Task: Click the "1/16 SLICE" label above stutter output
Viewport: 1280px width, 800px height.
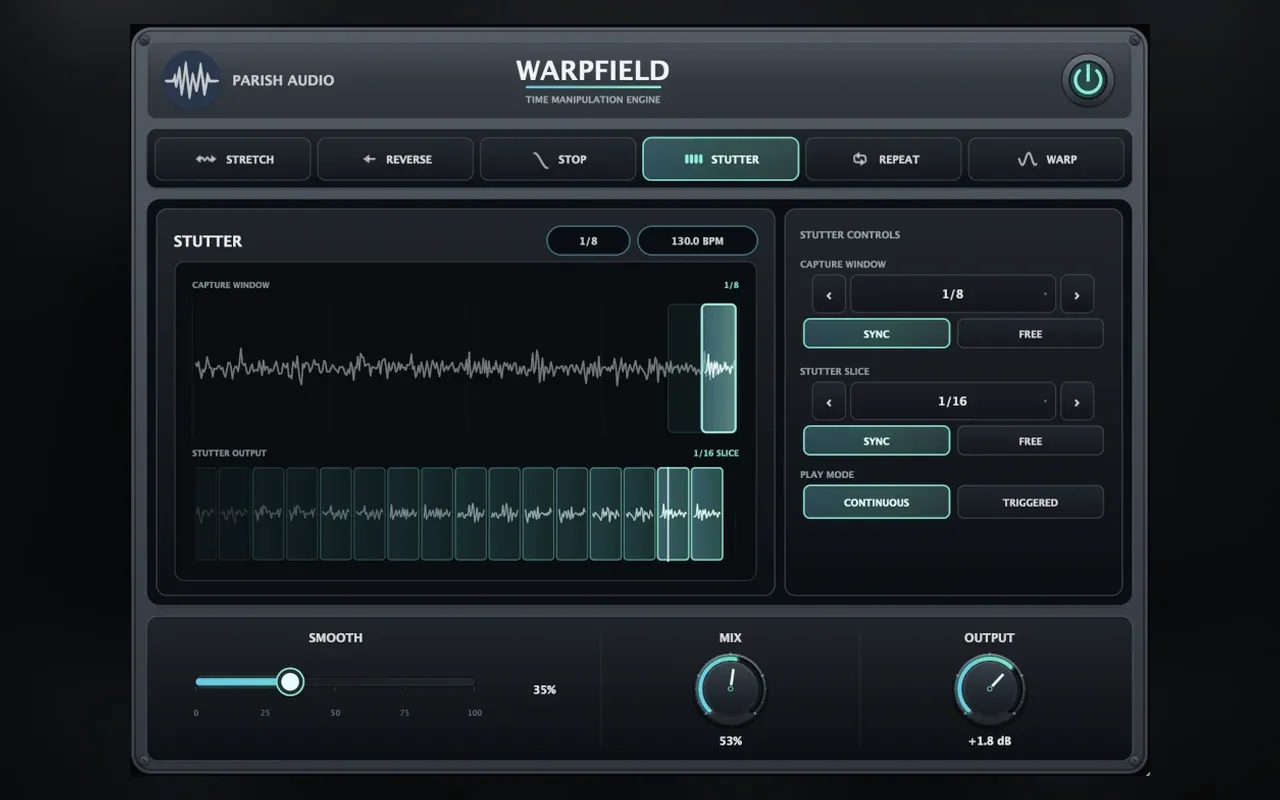Action: pyautogui.click(x=717, y=453)
